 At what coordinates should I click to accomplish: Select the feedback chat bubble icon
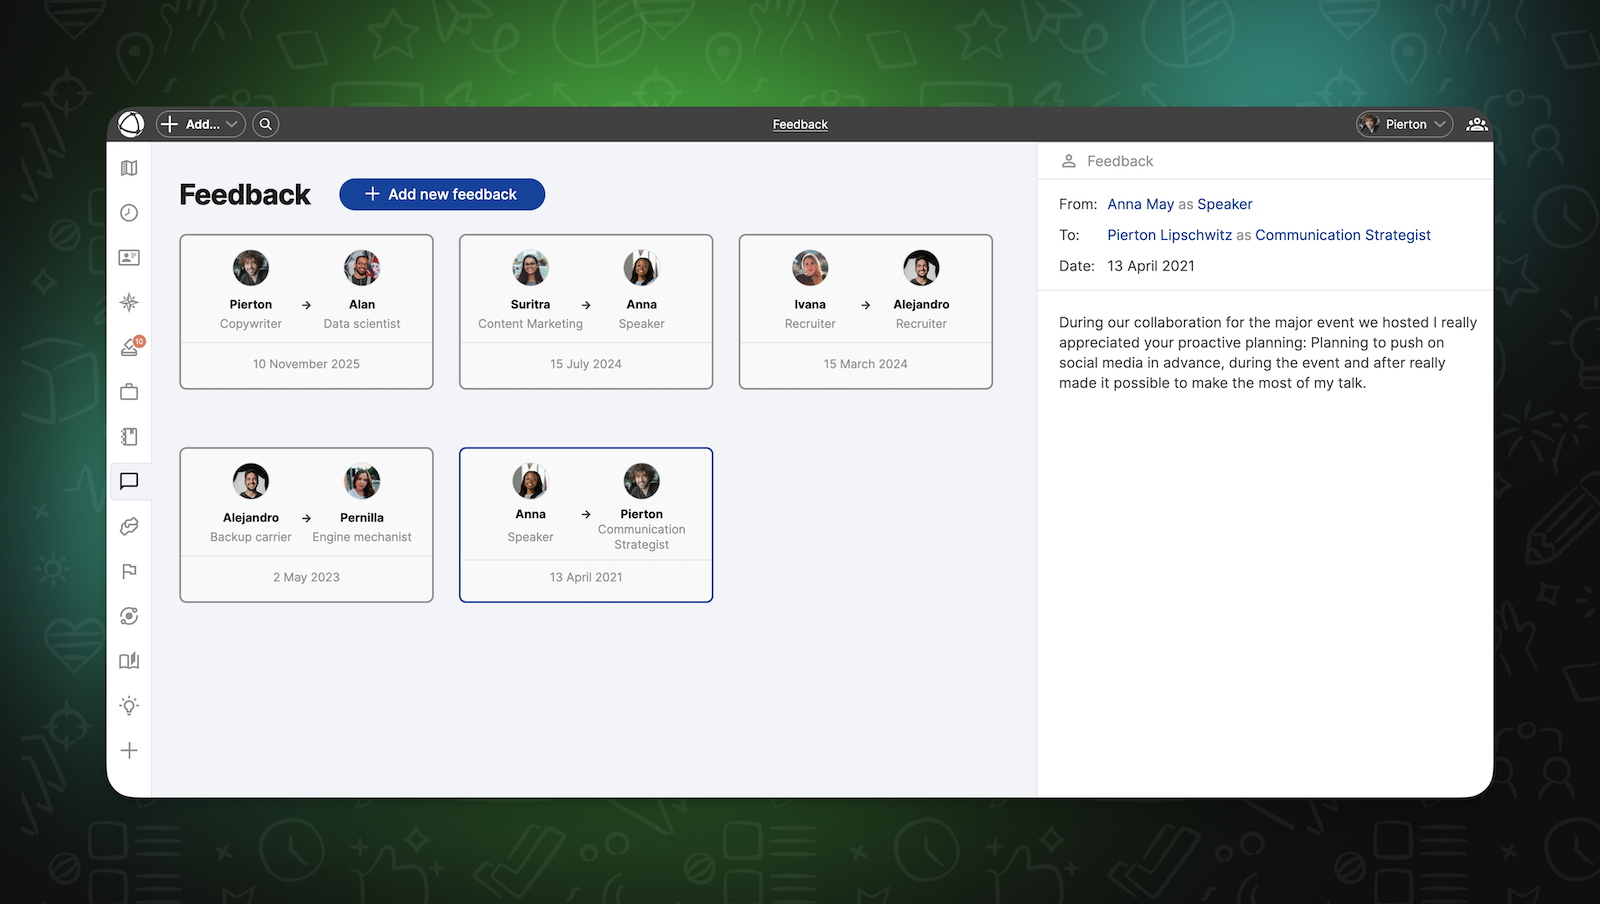(129, 481)
